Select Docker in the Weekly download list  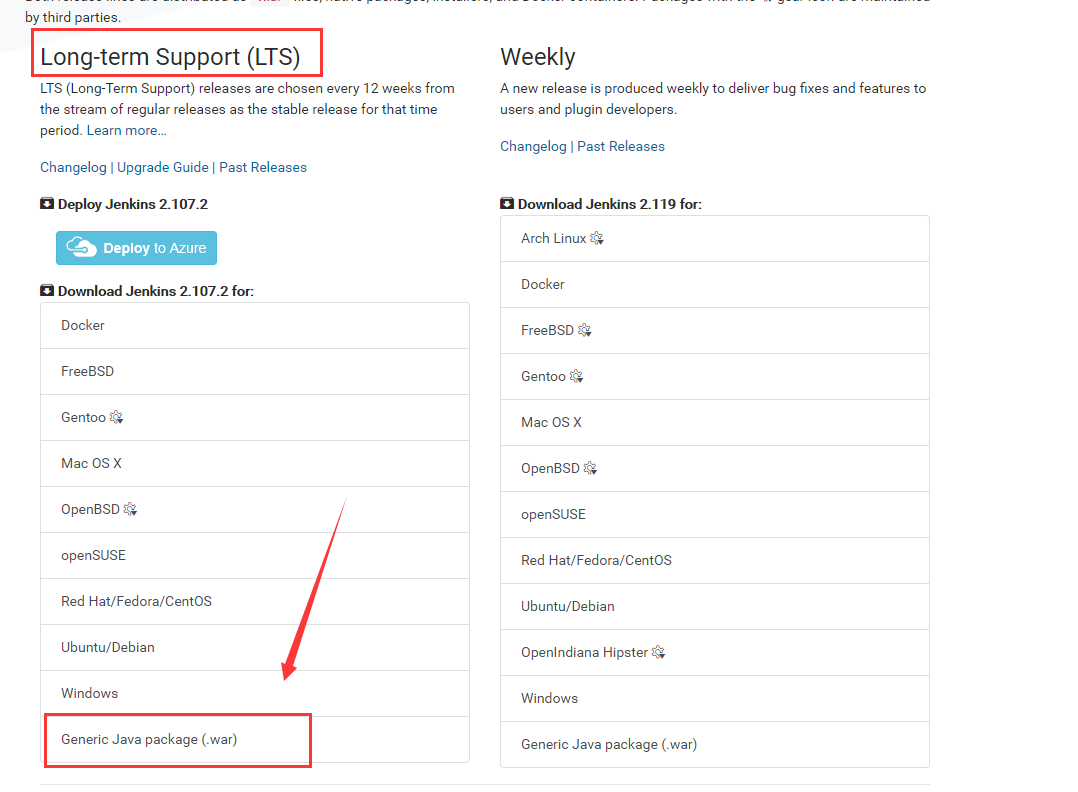pos(715,285)
